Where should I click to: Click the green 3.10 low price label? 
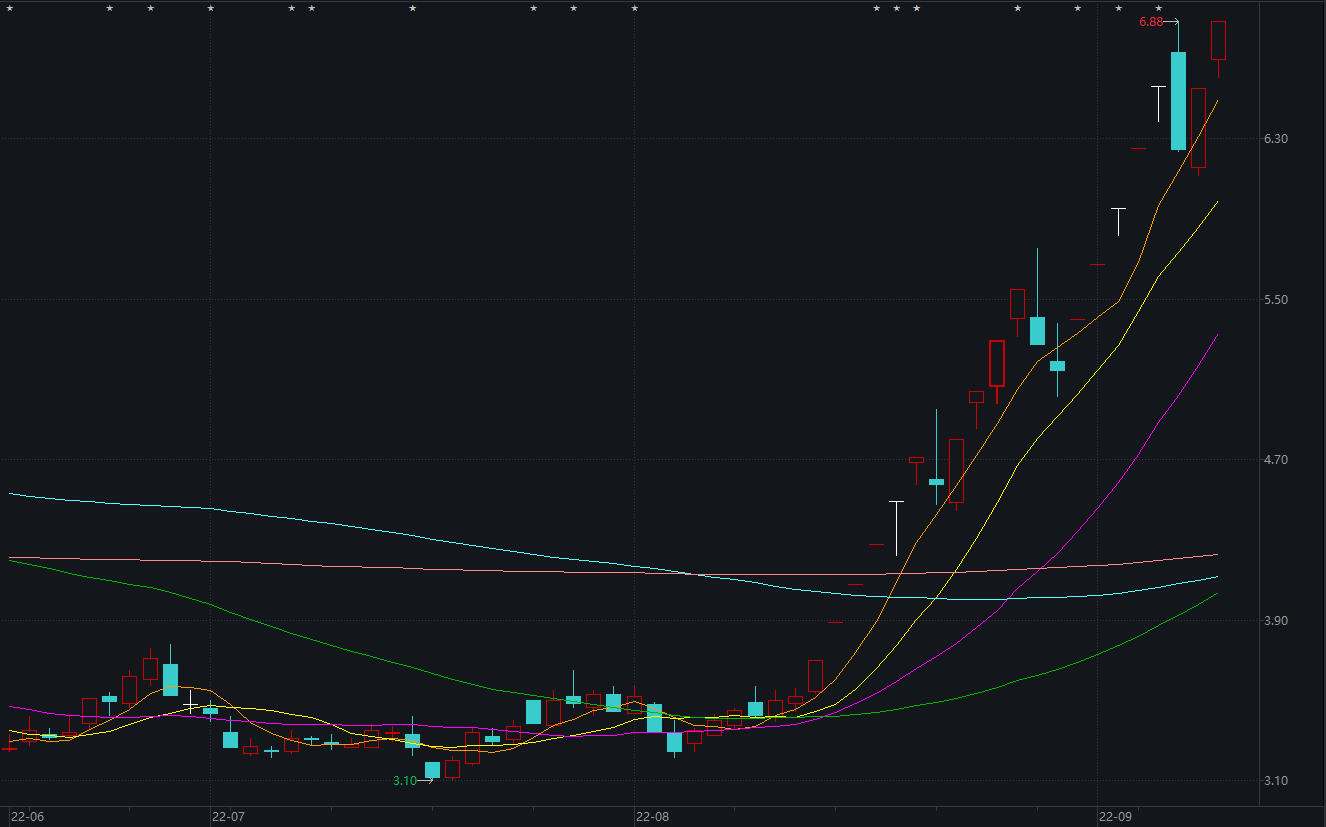point(404,781)
